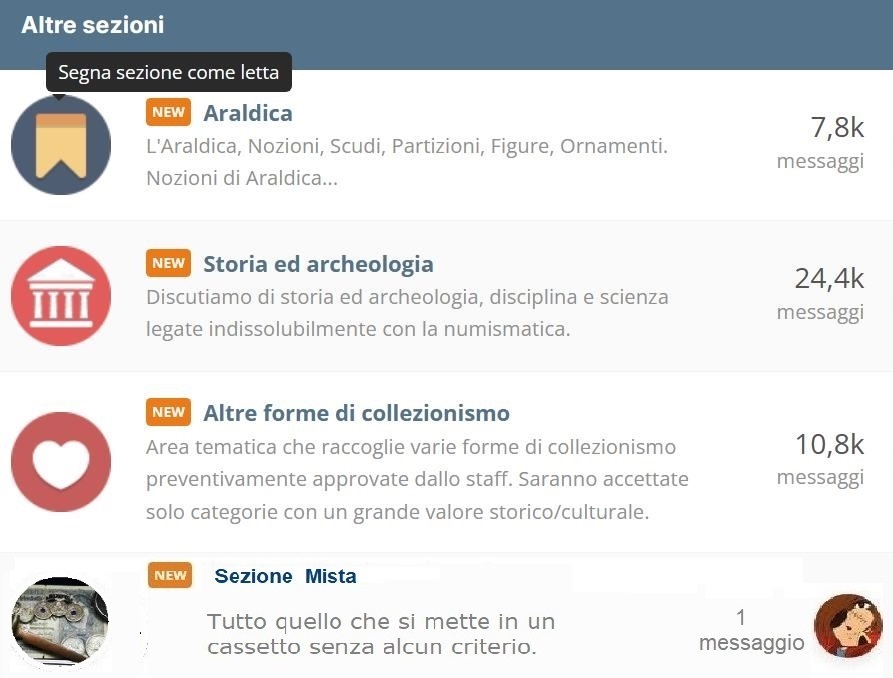Click the Araldica description text
The image size is (893, 678).
406,162
